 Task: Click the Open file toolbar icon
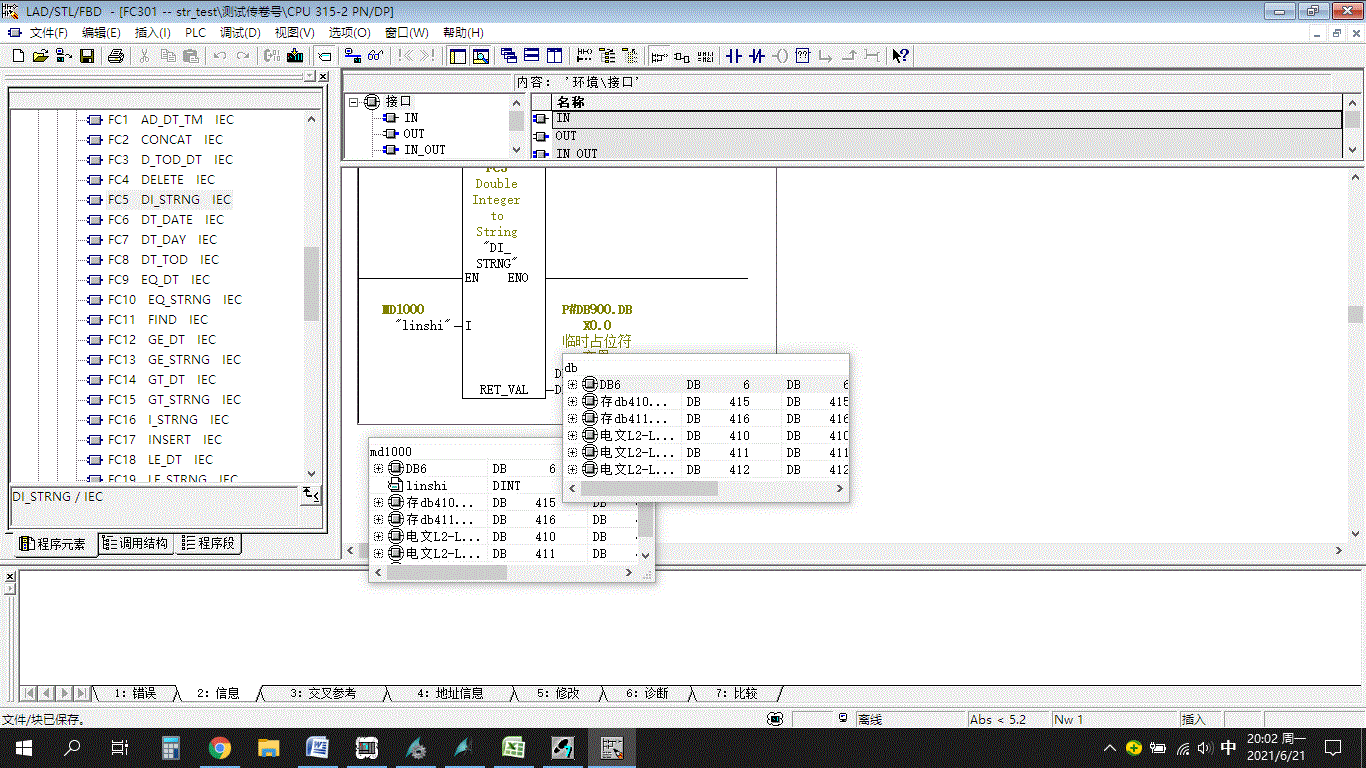[41, 56]
